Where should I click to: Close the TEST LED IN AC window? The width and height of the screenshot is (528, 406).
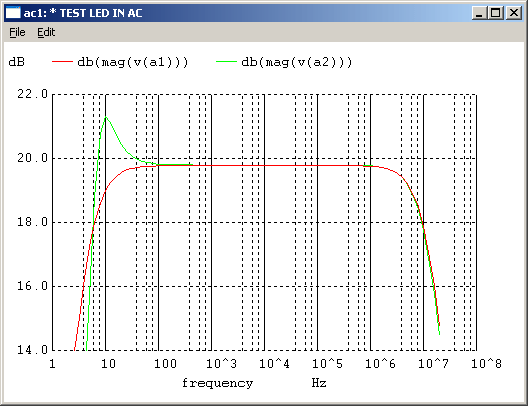click(x=514, y=13)
